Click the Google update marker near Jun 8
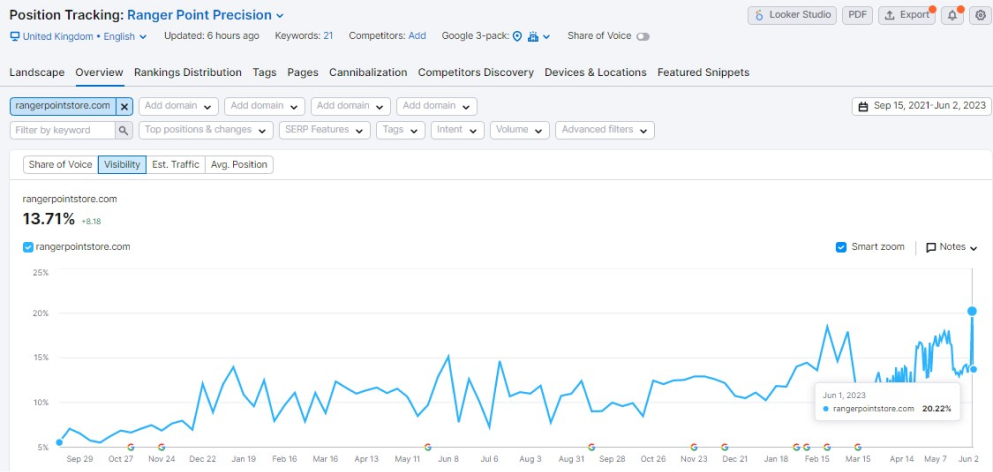 coord(427,447)
